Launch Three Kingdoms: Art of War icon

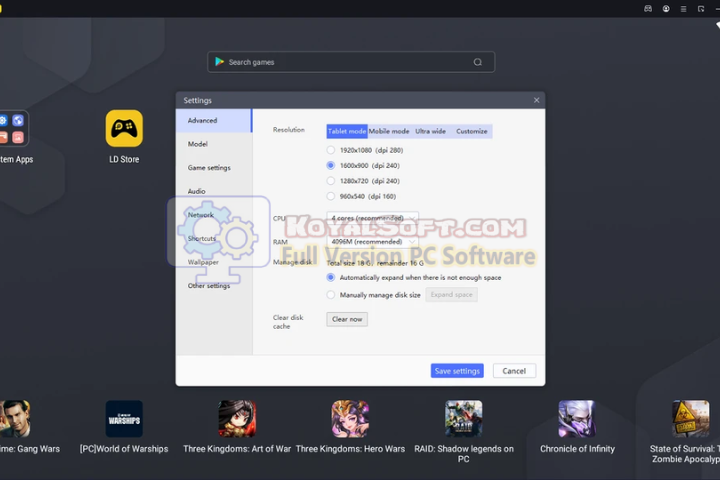pyautogui.click(x=237, y=418)
